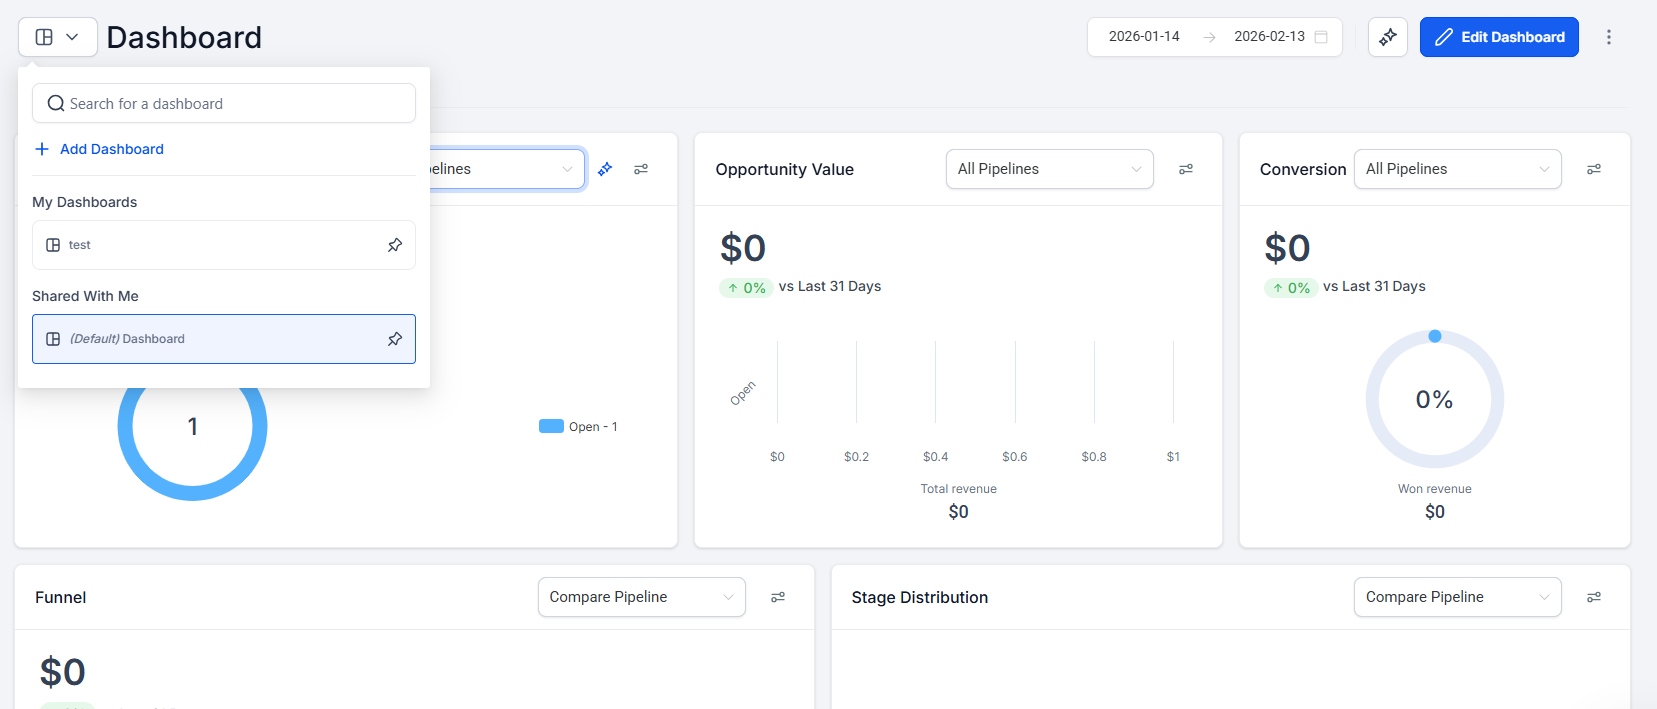Click the blue sparkle icon on first widget
This screenshot has height=709, width=1657.
pos(605,169)
